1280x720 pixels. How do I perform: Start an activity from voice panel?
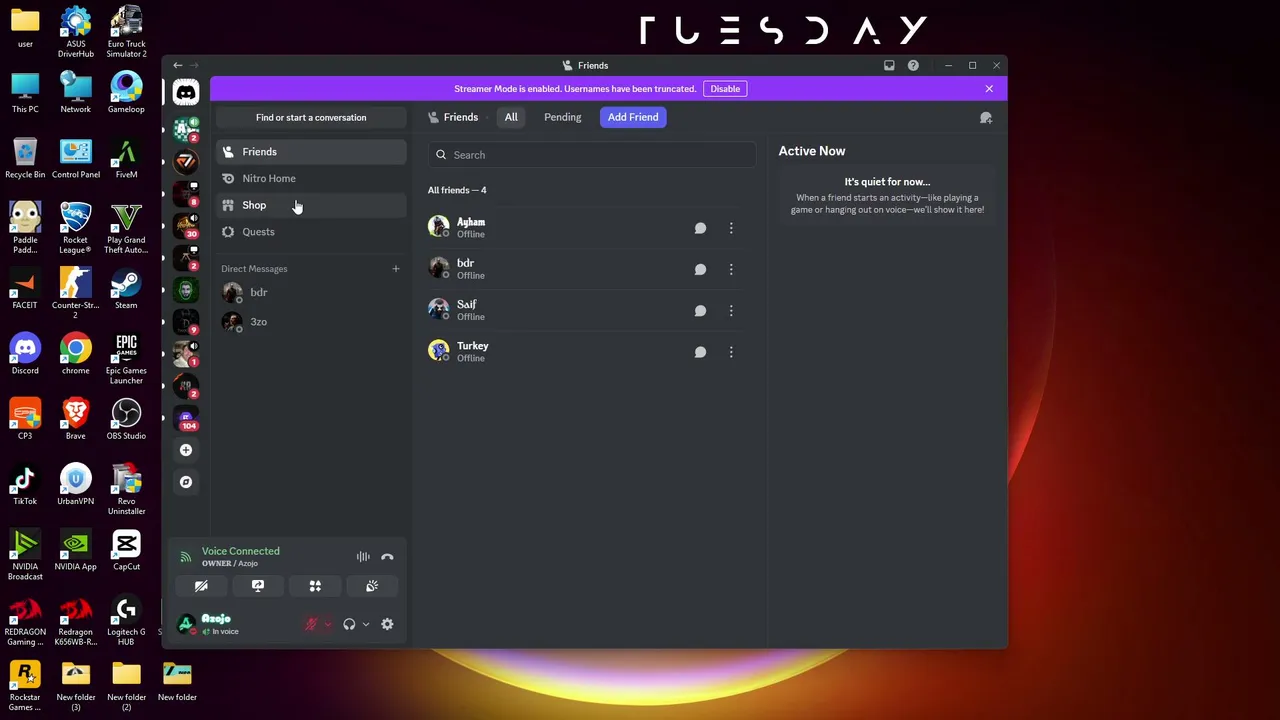click(x=315, y=586)
